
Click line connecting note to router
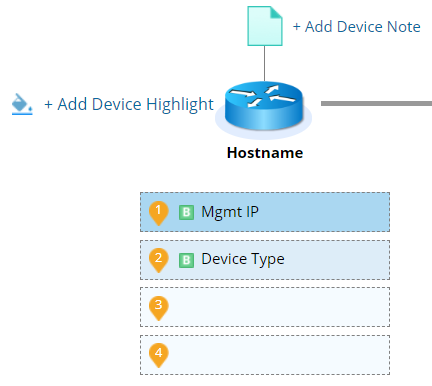(265, 64)
